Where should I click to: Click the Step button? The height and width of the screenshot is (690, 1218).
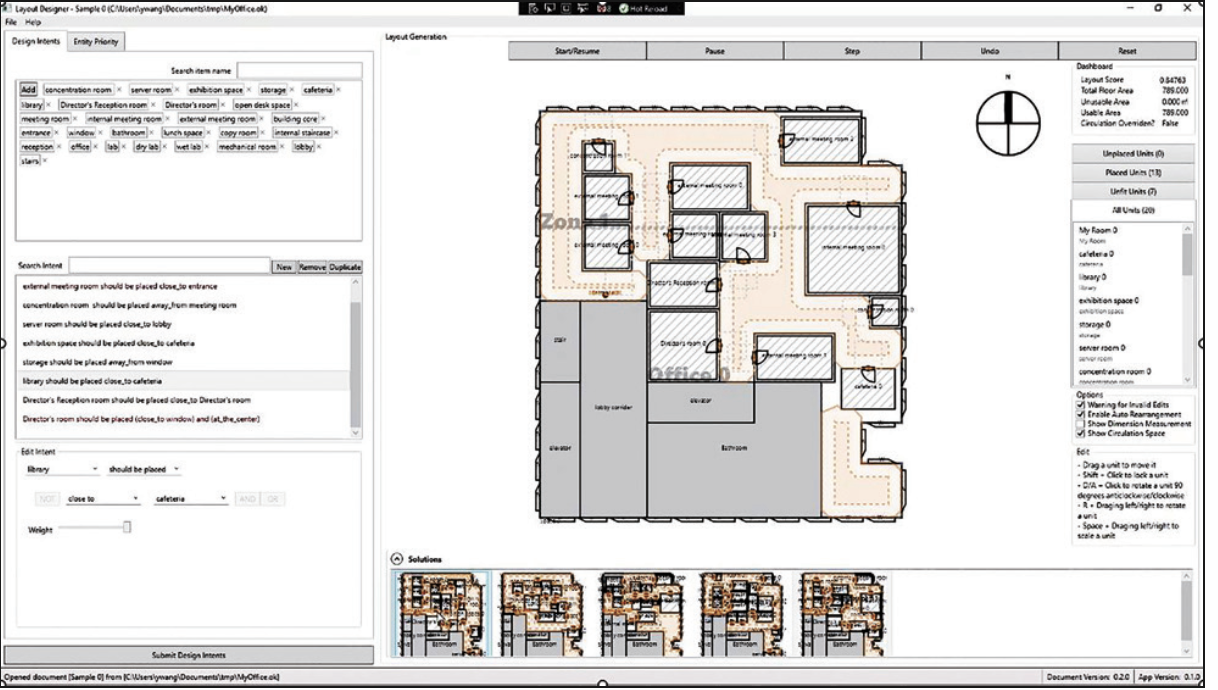point(852,51)
